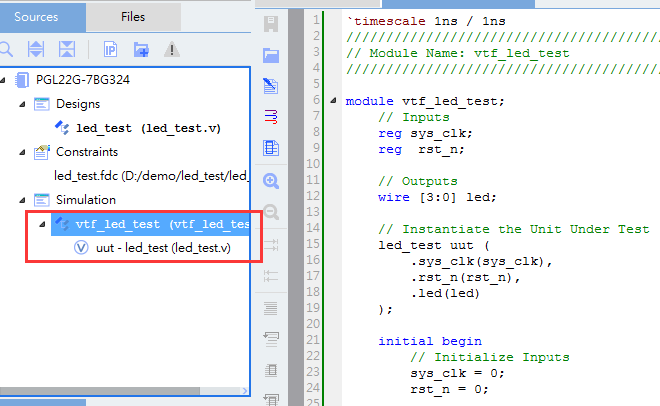The image size is (660, 406).
Task: Collapse the vtf_led_test testbench arrow
Action: point(42,224)
